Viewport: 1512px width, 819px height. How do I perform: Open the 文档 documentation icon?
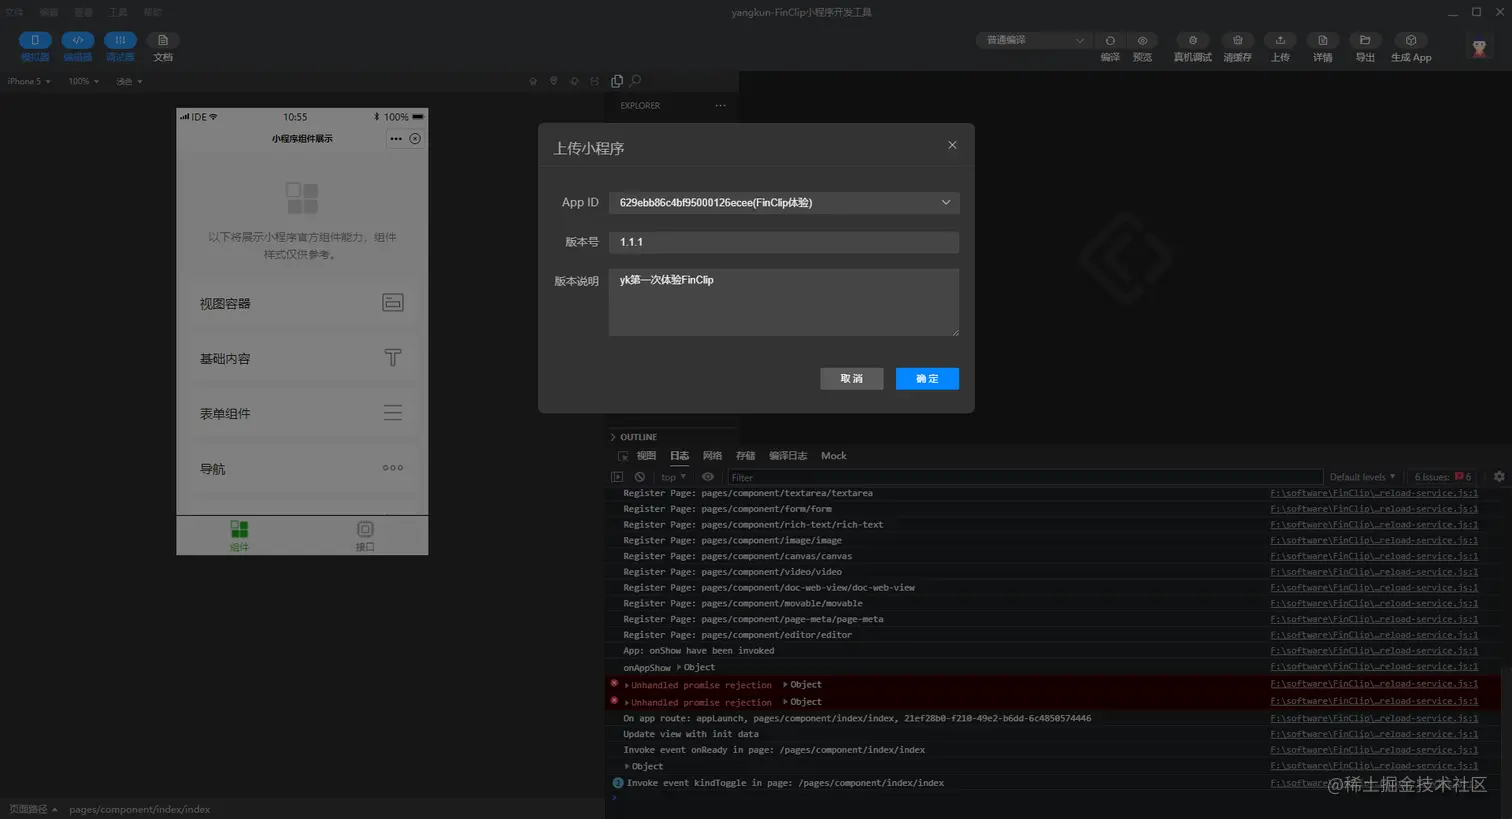(163, 40)
